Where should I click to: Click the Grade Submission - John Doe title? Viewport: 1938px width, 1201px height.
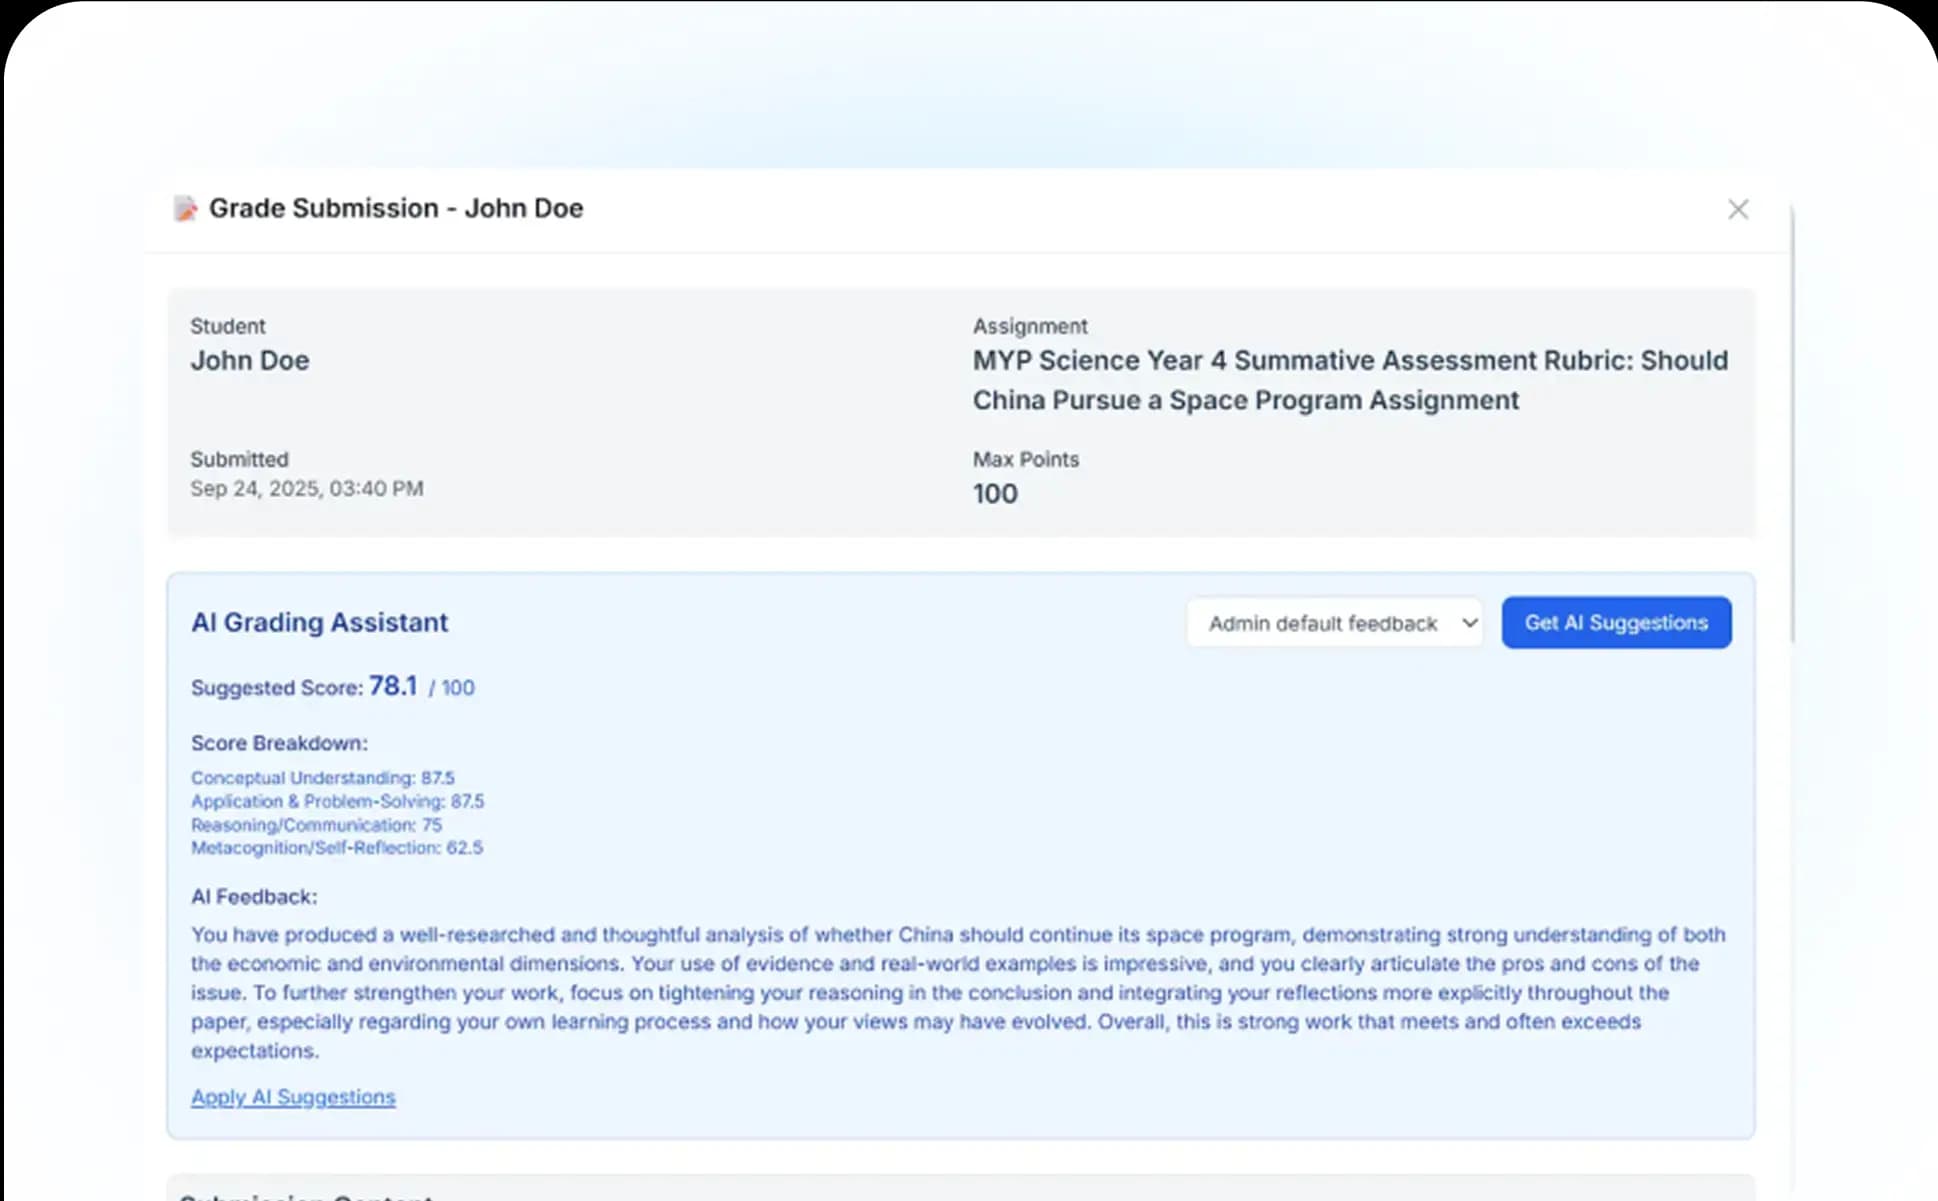396,208
